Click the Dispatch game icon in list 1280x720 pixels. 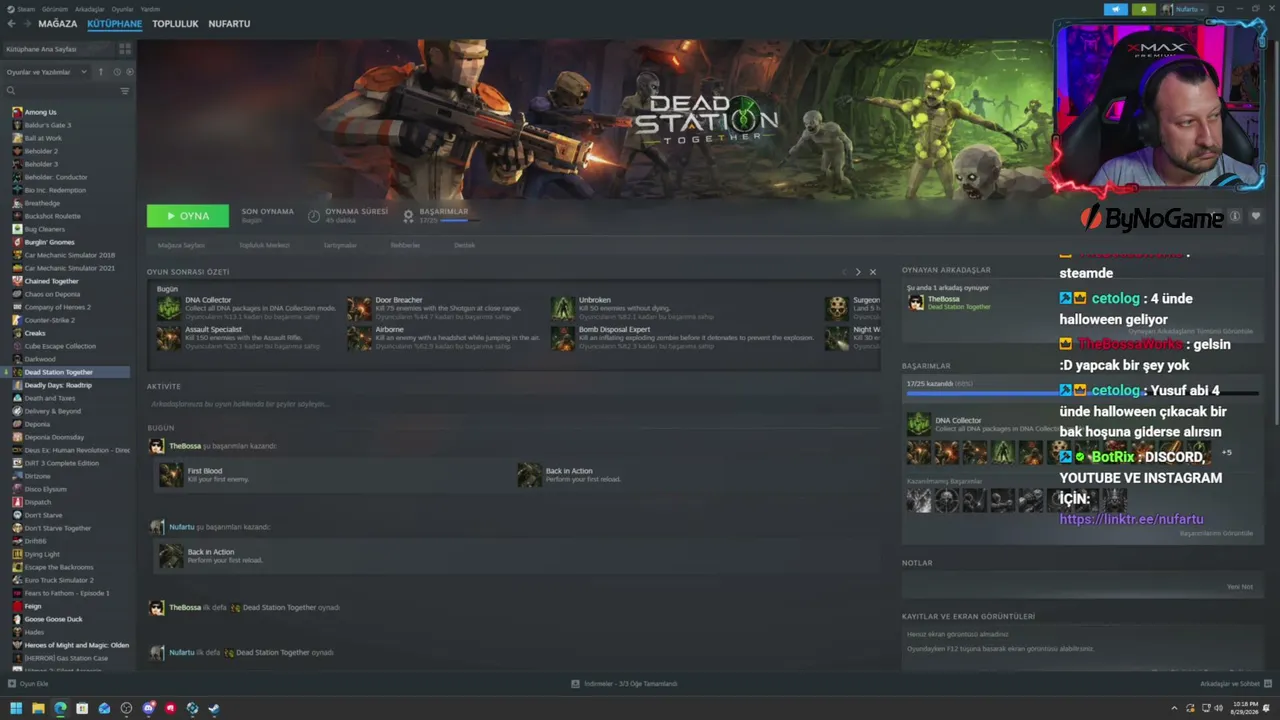coord(17,502)
